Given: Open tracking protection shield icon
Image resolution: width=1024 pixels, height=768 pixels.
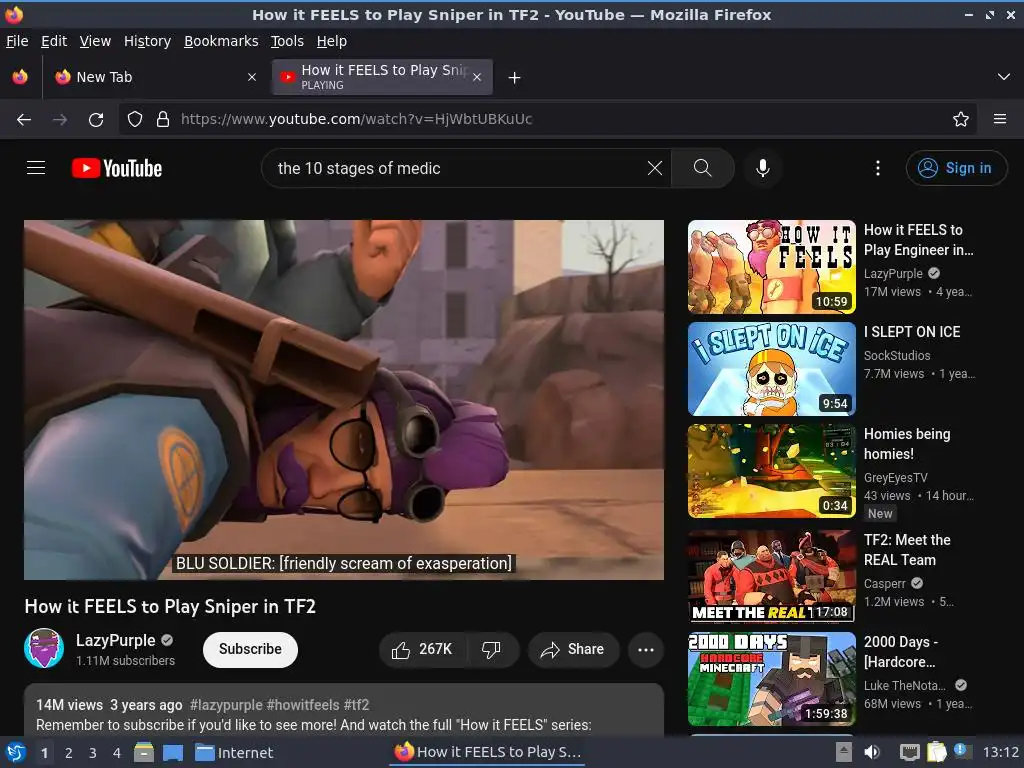Looking at the screenshot, I should [x=135, y=119].
